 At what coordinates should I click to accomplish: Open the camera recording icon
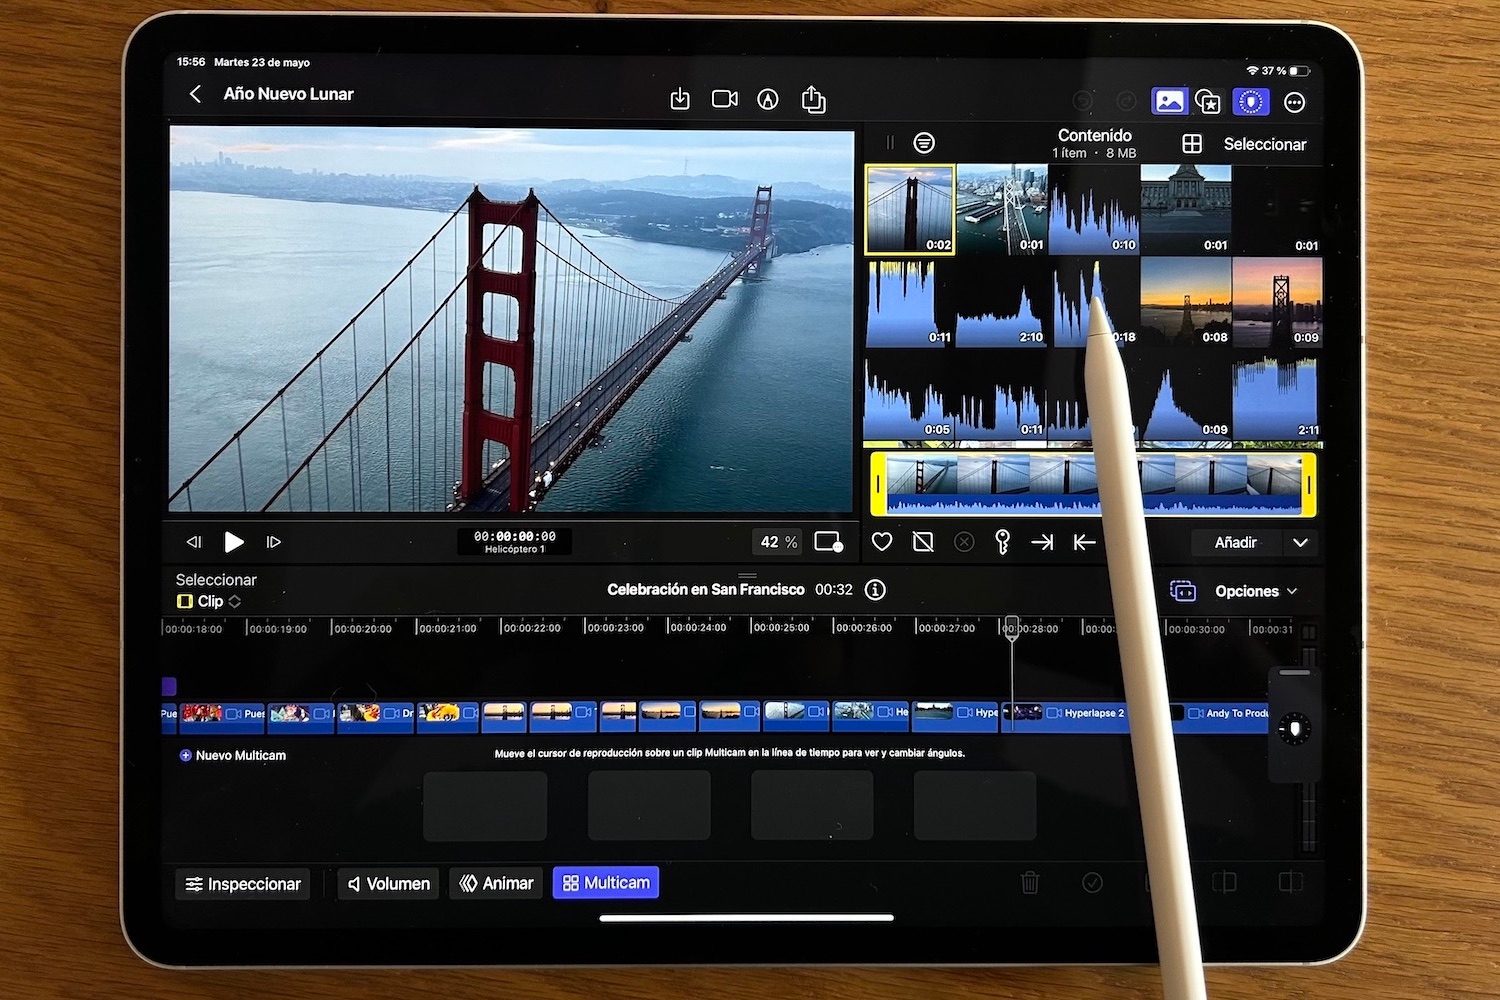tap(724, 99)
